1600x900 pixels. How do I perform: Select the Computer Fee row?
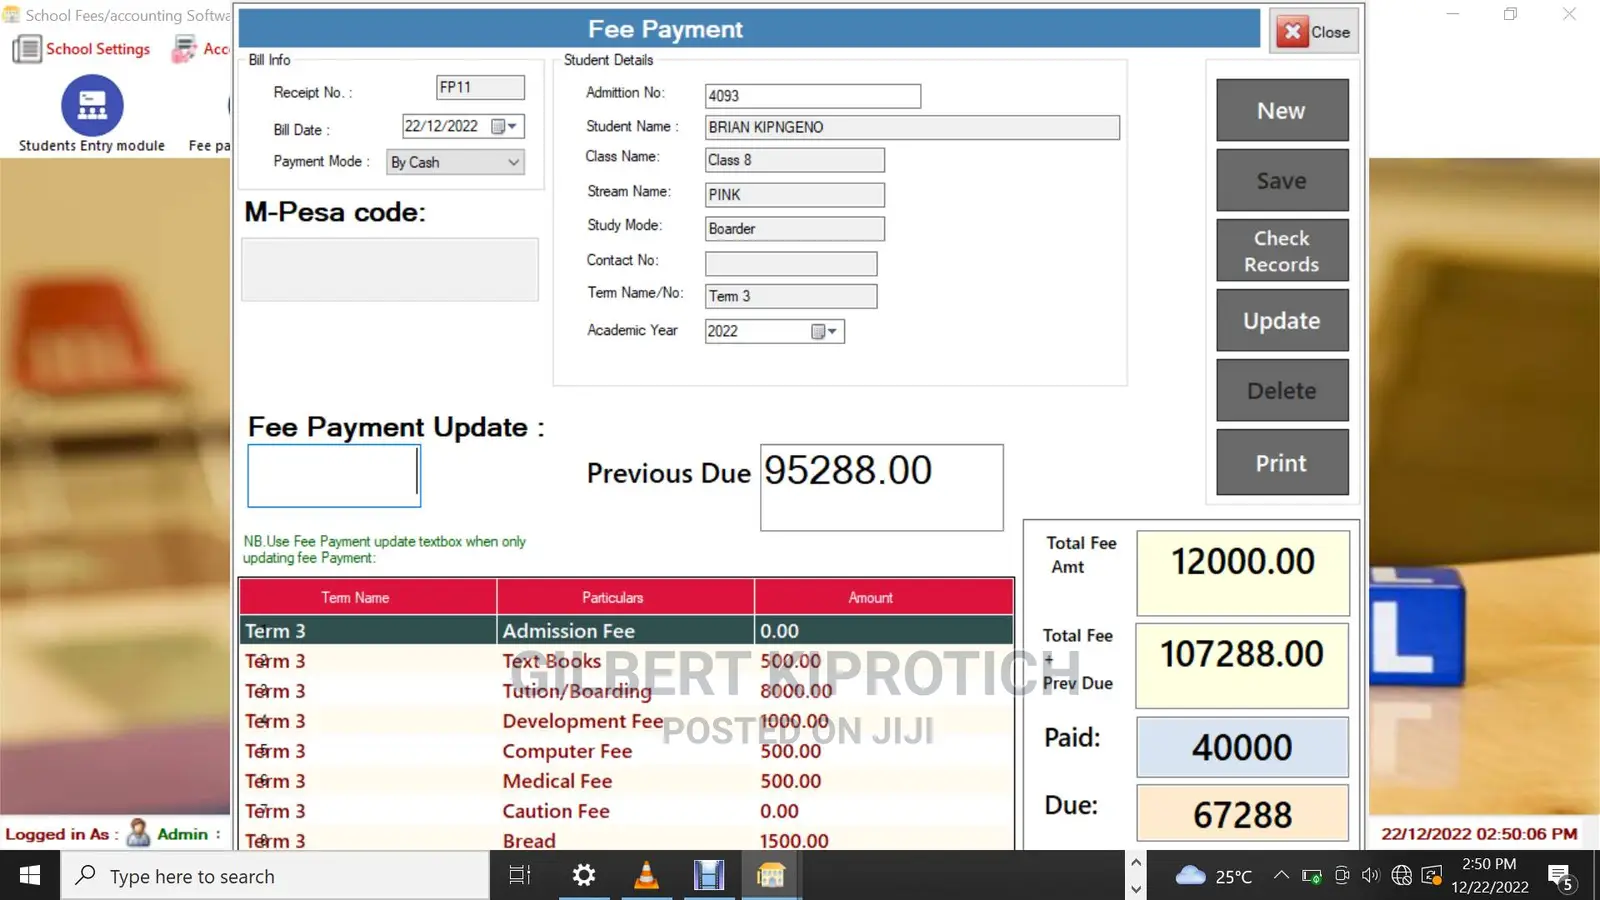pyautogui.click(x=626, y=751)
